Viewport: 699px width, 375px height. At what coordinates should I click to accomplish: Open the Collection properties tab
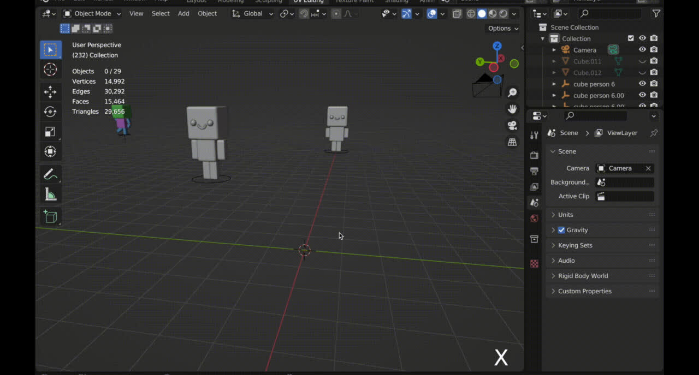pyautogui.click(x=534, y=239)
